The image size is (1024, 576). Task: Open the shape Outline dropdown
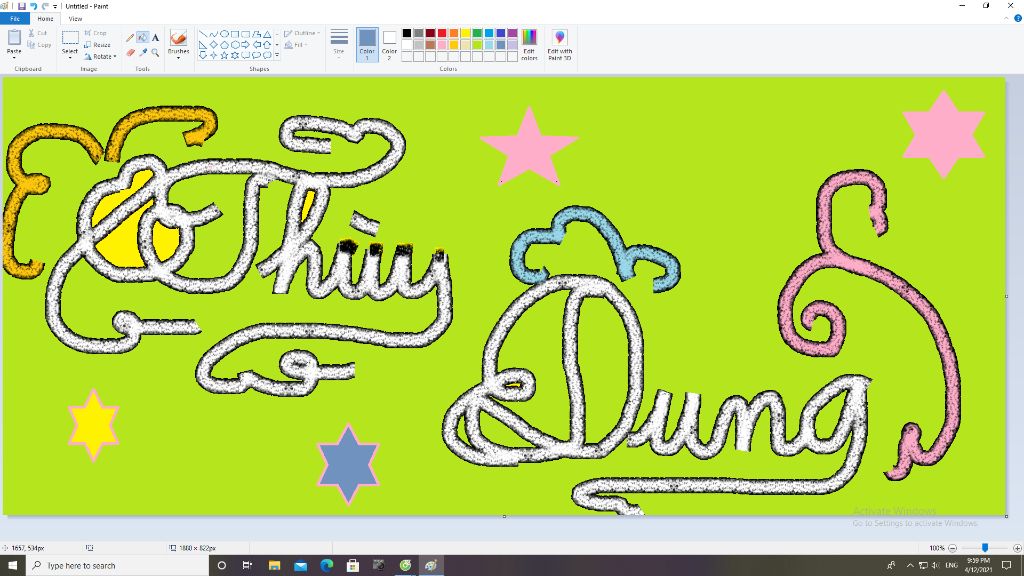tap(302, 33)
